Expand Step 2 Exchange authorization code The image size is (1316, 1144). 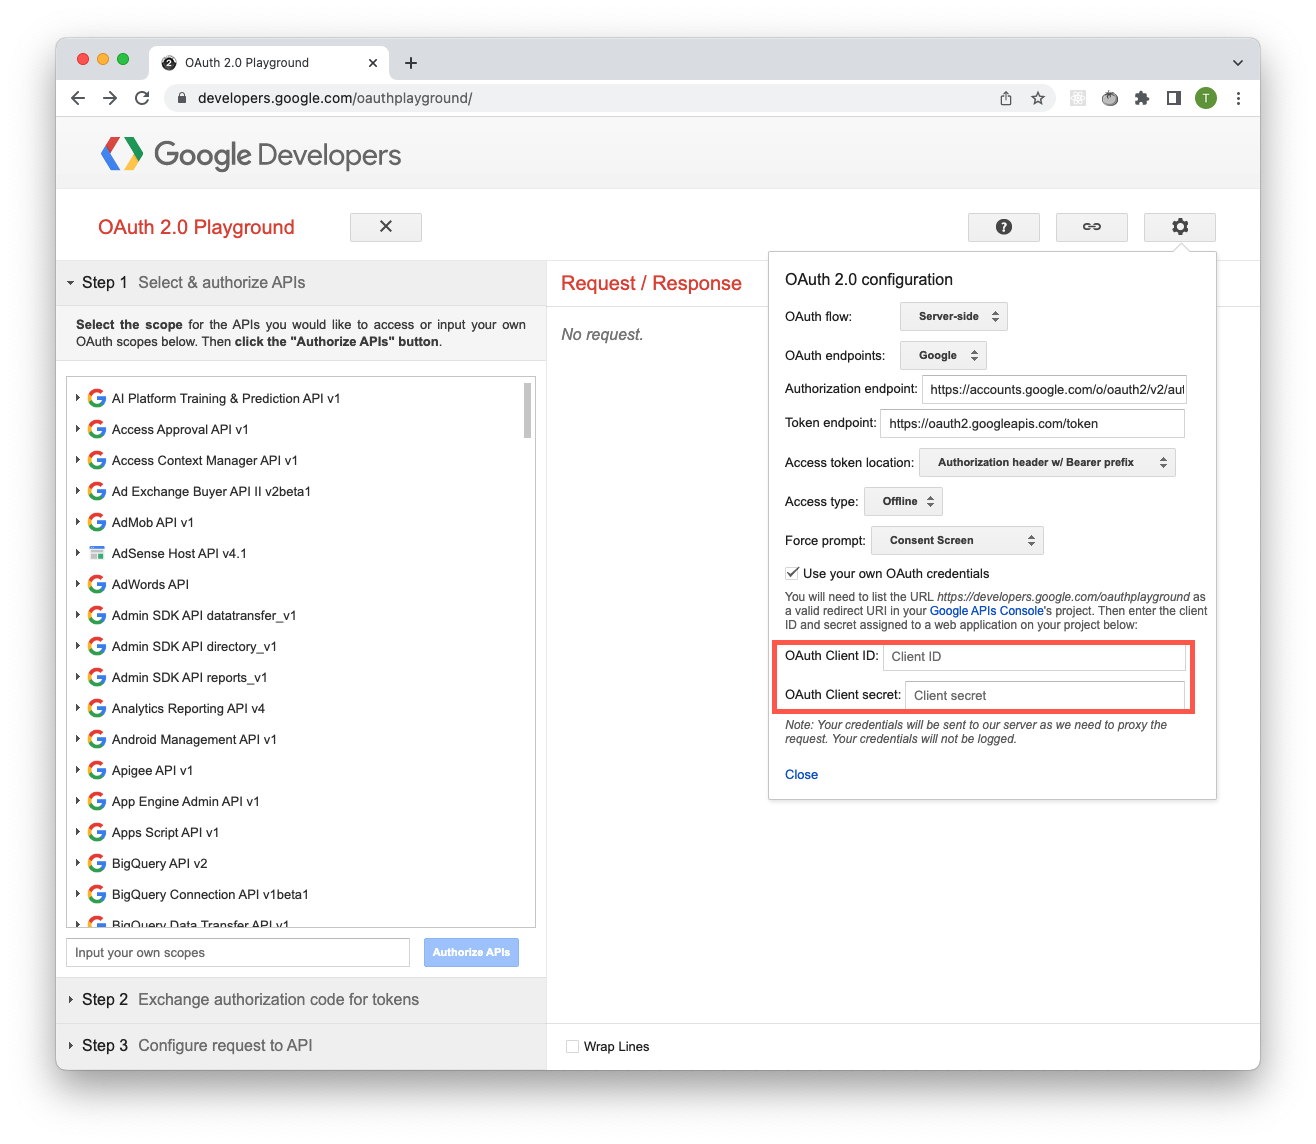pos(301,1000)
